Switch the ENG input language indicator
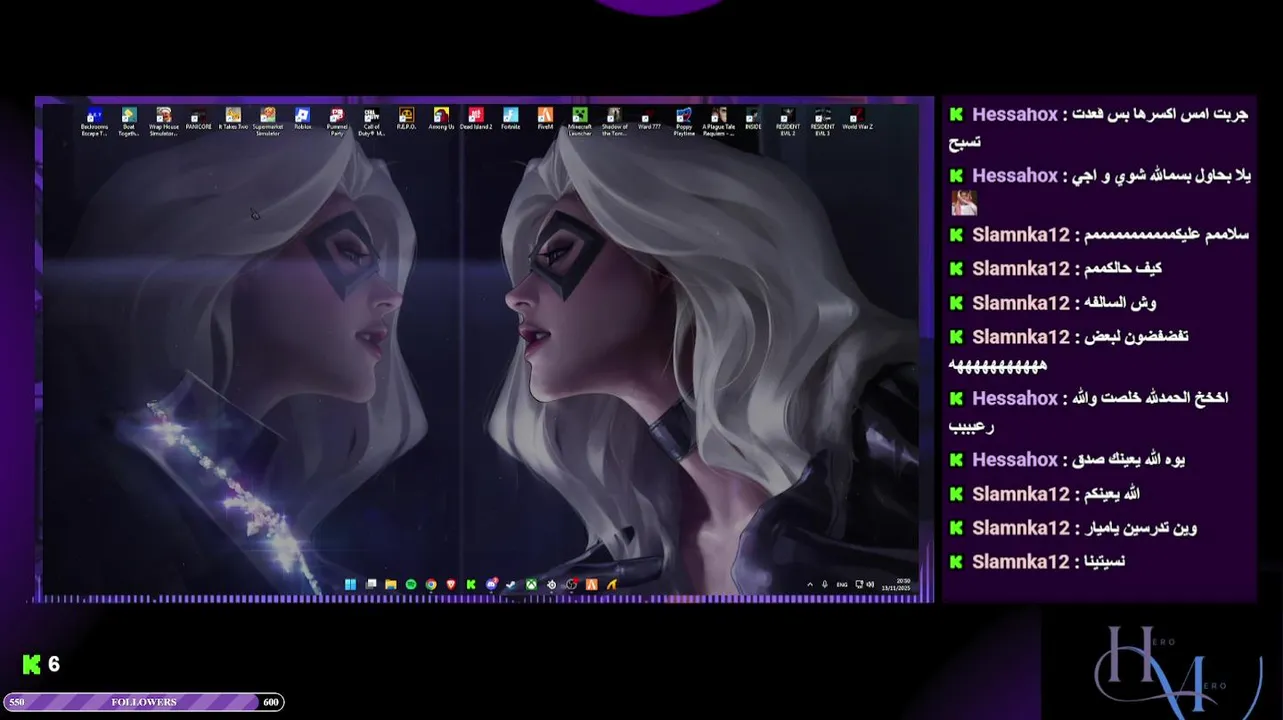Image resolution: width=1283 pixels, height=720 pixels. tap(842, 584)
